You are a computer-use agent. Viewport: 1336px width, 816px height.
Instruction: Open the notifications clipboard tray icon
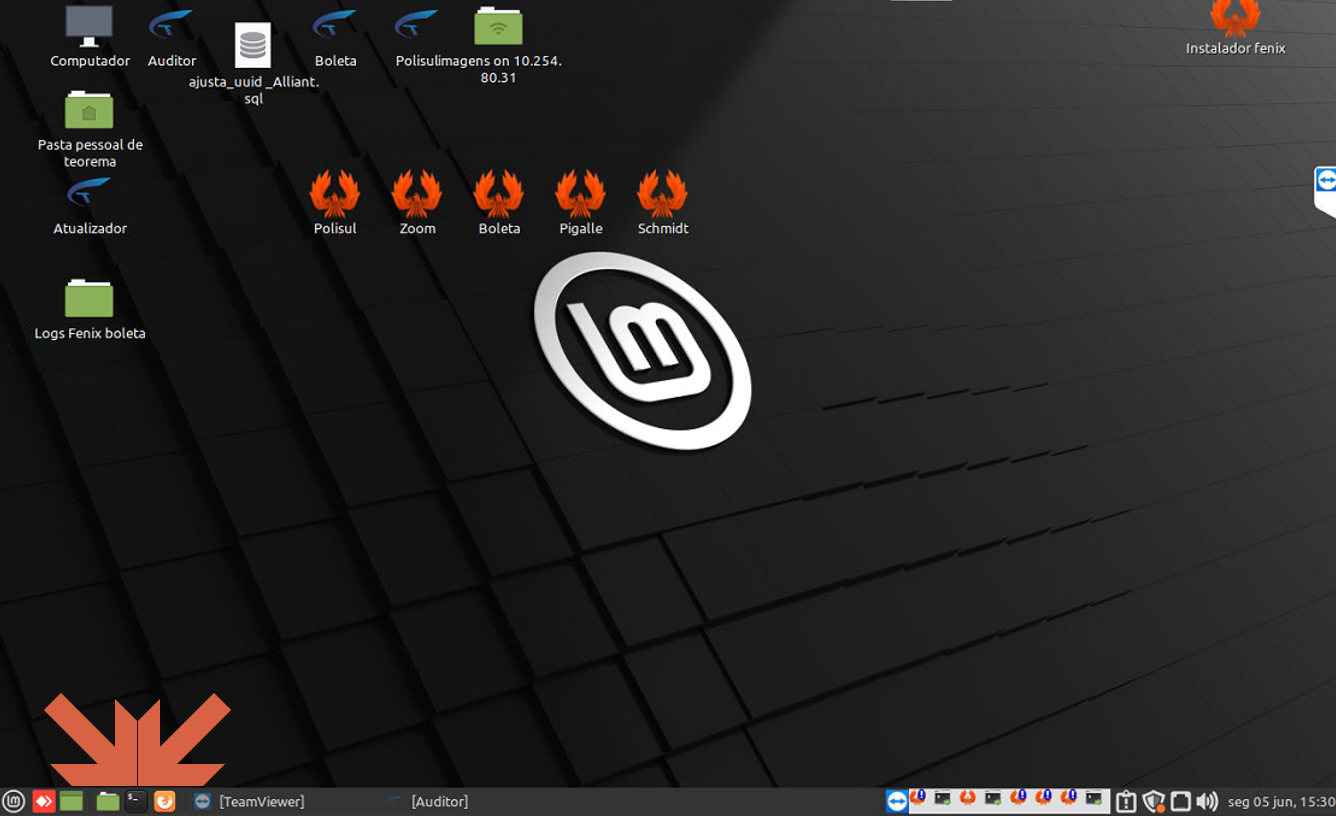[x=1126, y=801]
